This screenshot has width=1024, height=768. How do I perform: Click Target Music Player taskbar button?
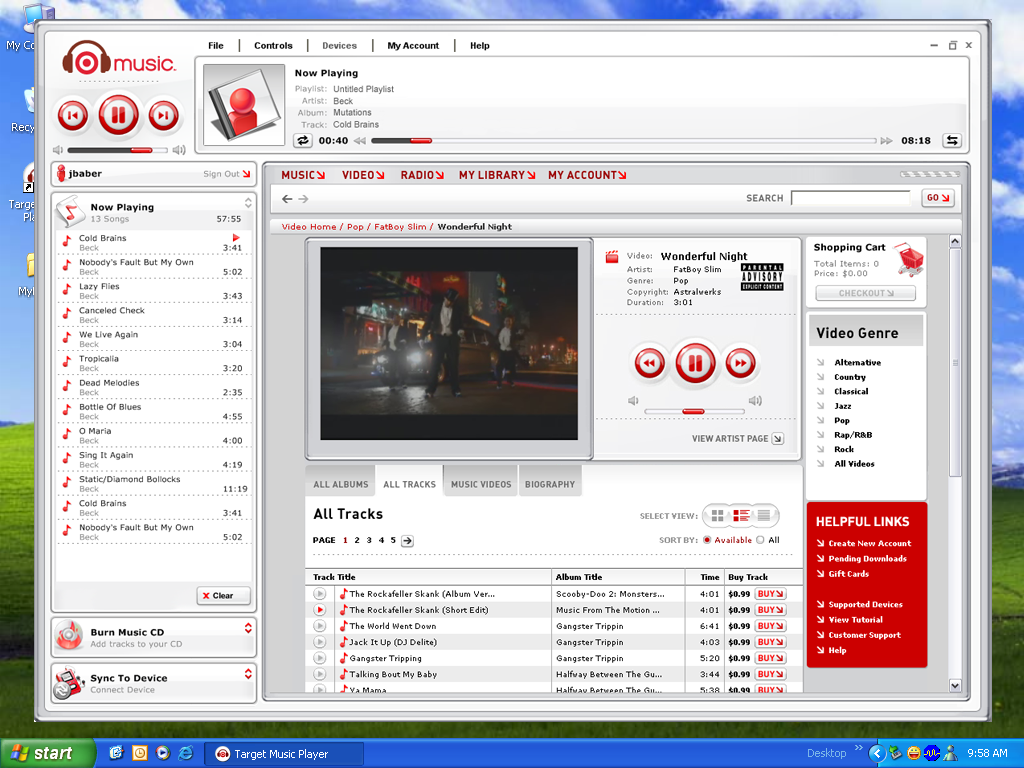coord(283,754)
